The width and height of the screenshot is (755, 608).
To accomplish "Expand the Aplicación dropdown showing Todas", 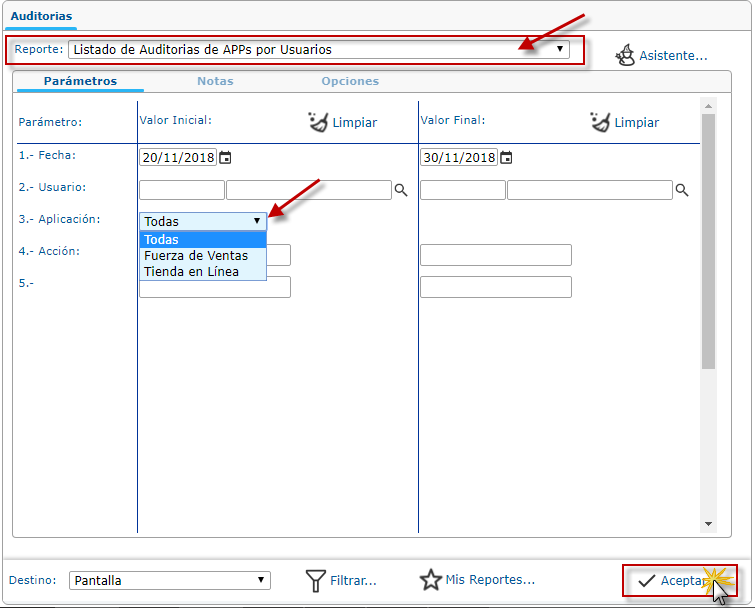I will [x=257, y=221].
